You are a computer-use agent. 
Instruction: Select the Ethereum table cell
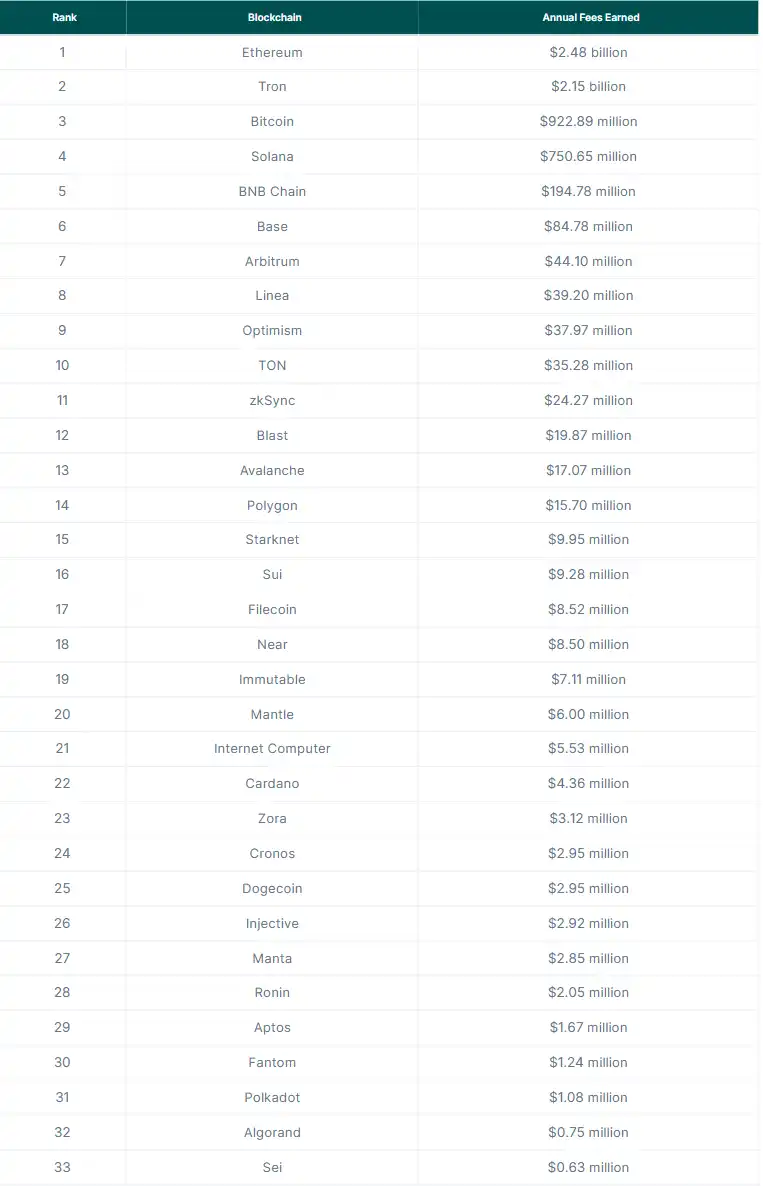[272, 52]
